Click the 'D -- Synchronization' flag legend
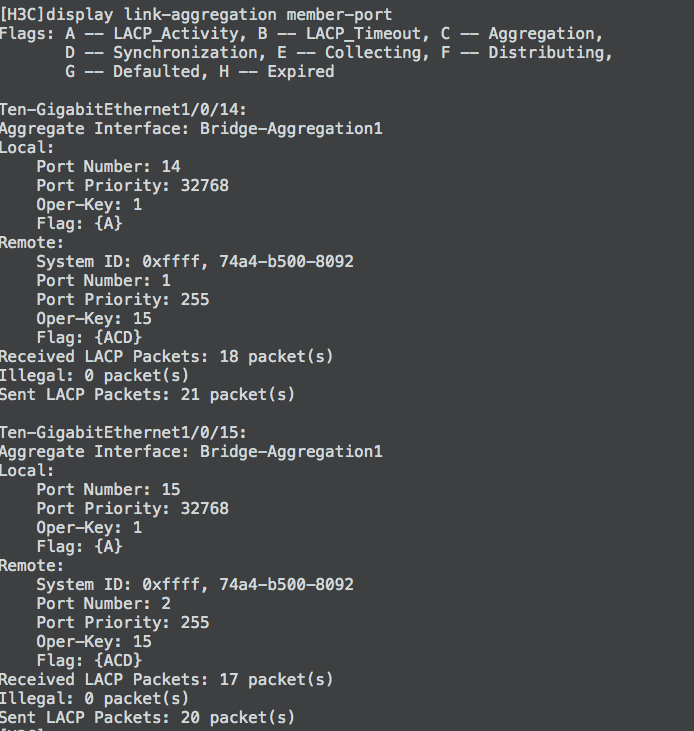 (161, 52)
